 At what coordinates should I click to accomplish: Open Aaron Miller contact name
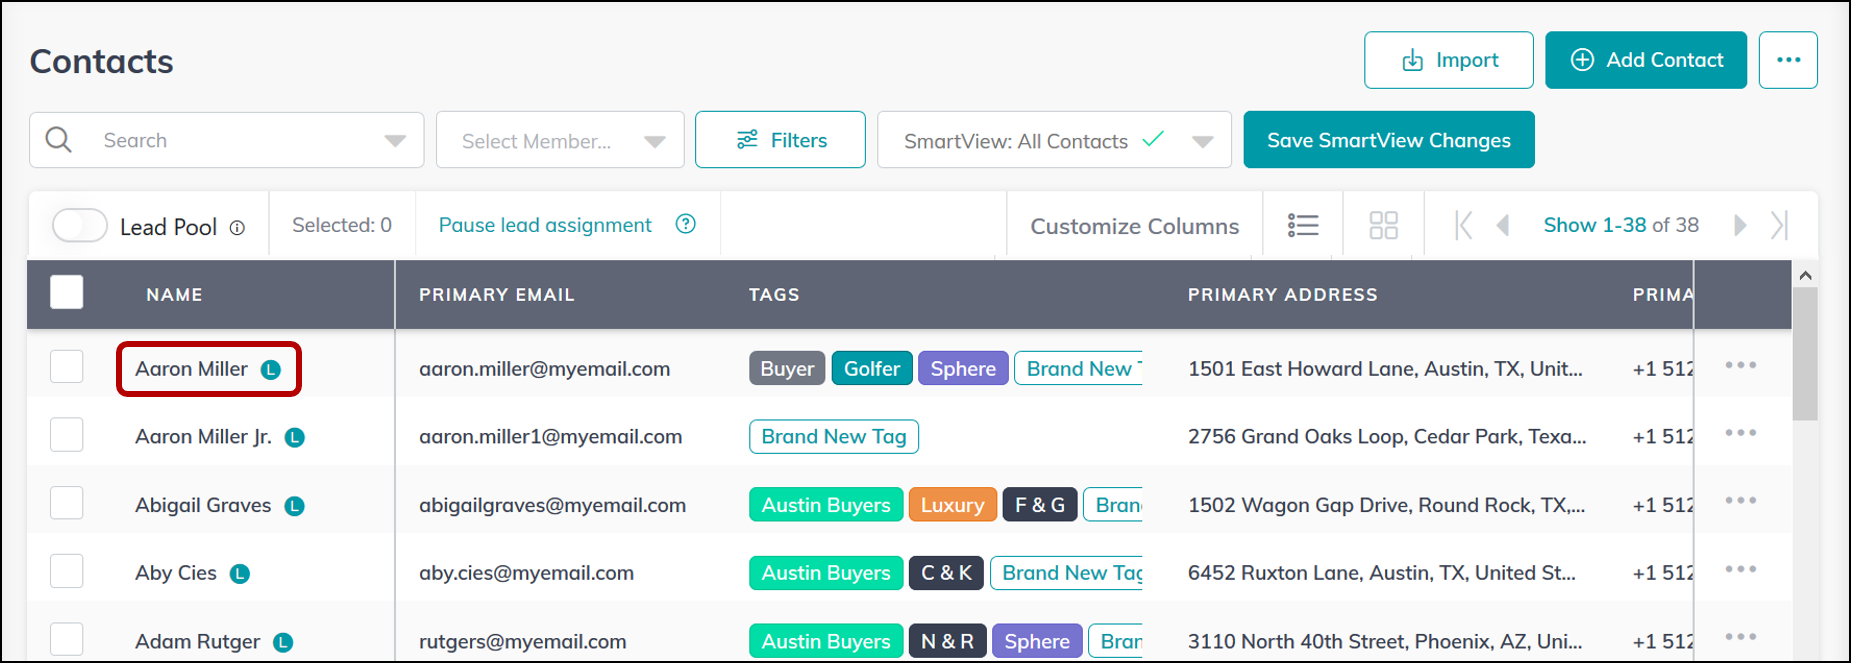pyautogui.click(x=192, y=369)
